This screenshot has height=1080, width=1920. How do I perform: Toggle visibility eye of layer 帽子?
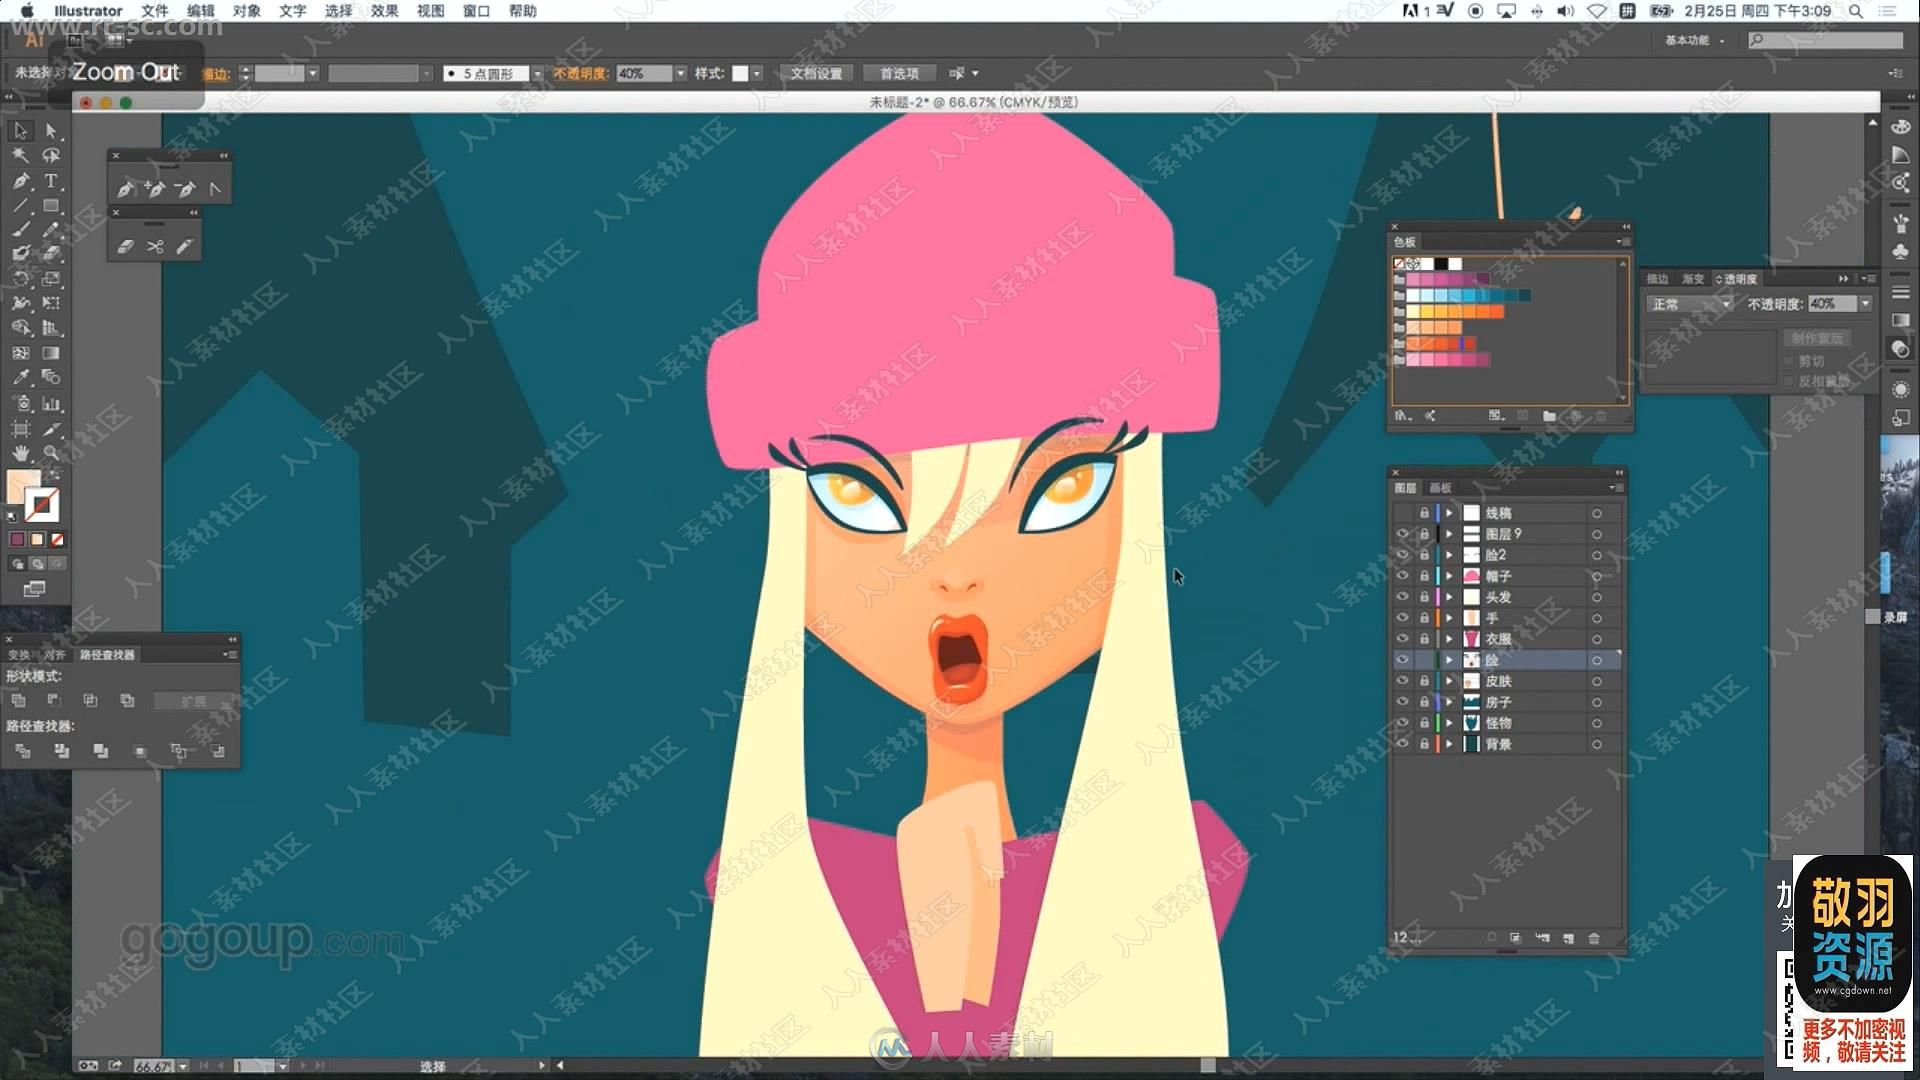pos(1402,576)
